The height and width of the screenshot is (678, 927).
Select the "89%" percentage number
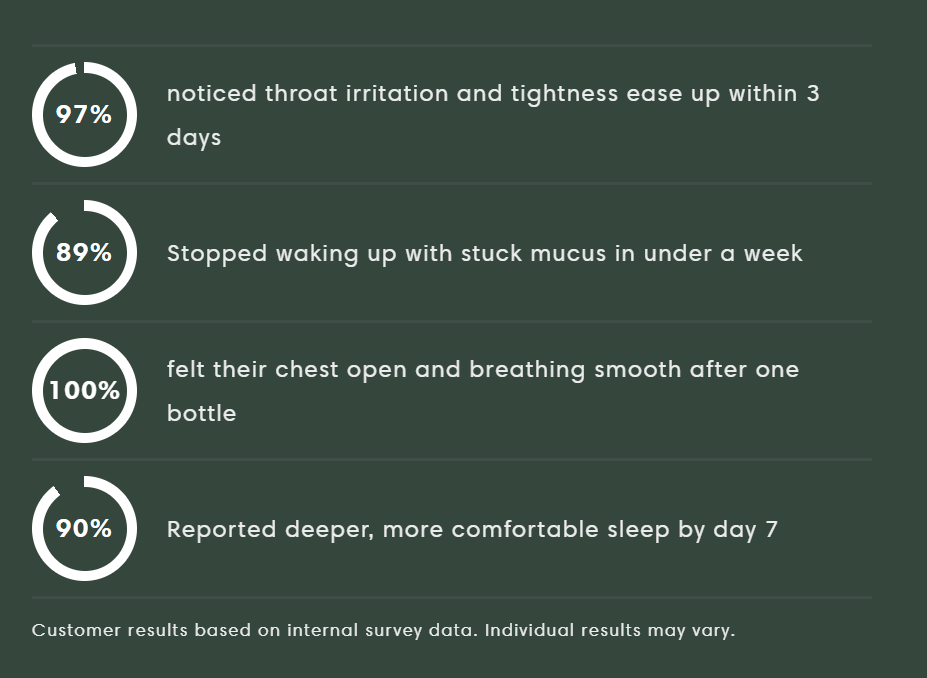[x=84, y=253]
